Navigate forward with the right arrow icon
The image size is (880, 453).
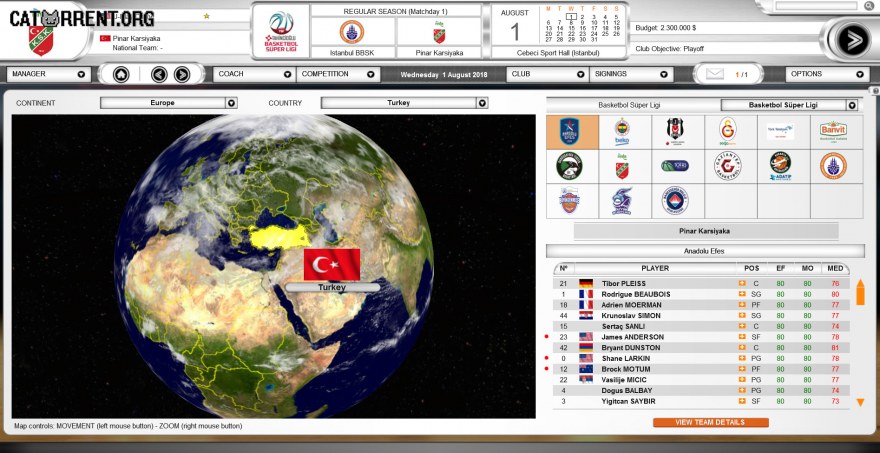[181, 74]
